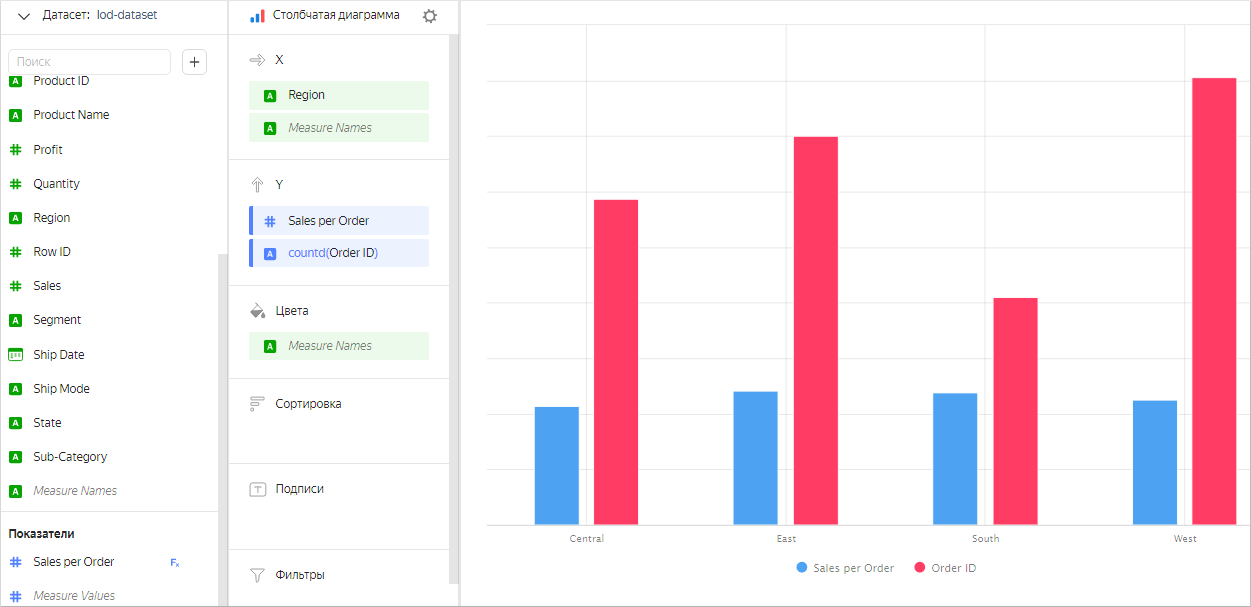Click the red West bar in chart
The width and height of the screenshot is (1251, 607).
click(x=1214, y=300)
